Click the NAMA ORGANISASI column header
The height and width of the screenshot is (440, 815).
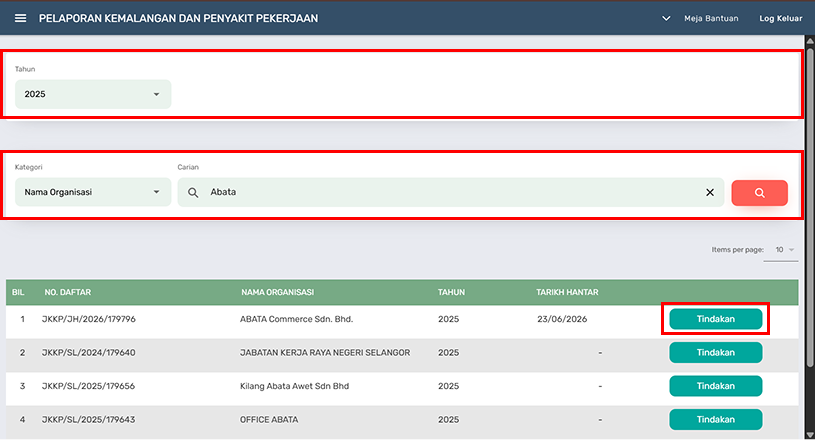tap(277, 292)
